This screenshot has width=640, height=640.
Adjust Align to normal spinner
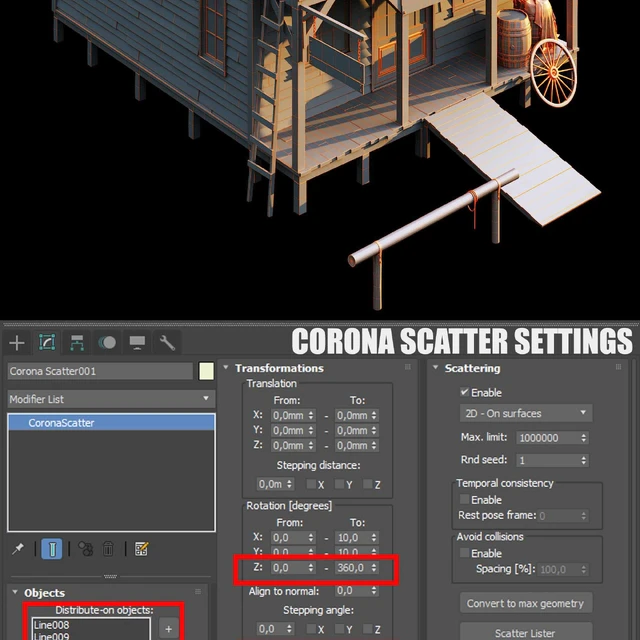374,591
